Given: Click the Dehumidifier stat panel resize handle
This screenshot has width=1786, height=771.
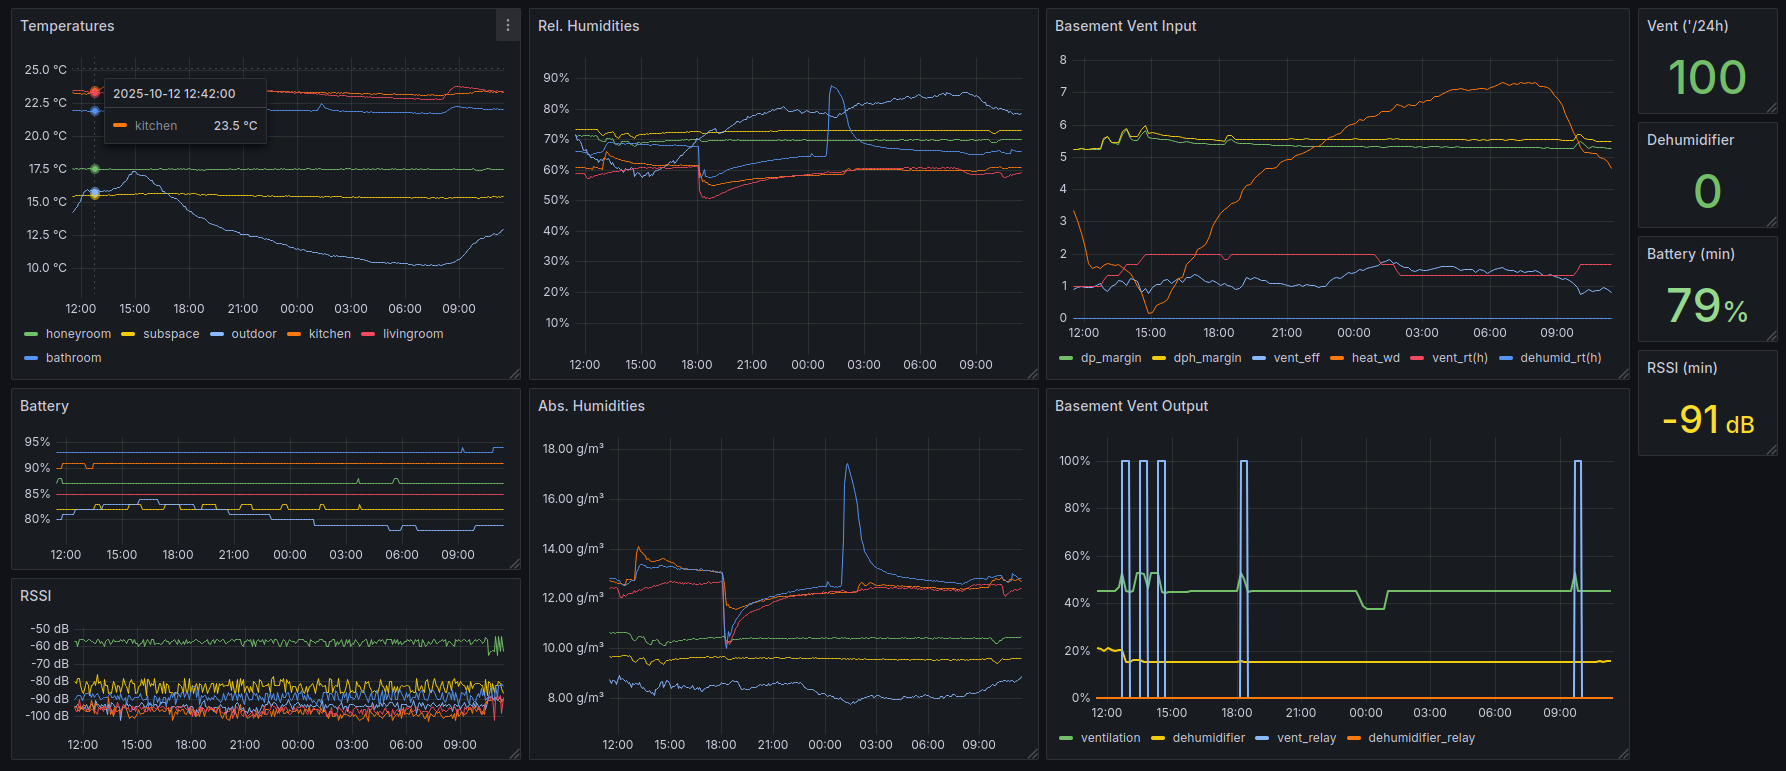Looking at the screenshot, I should [x=1771, y=221].
